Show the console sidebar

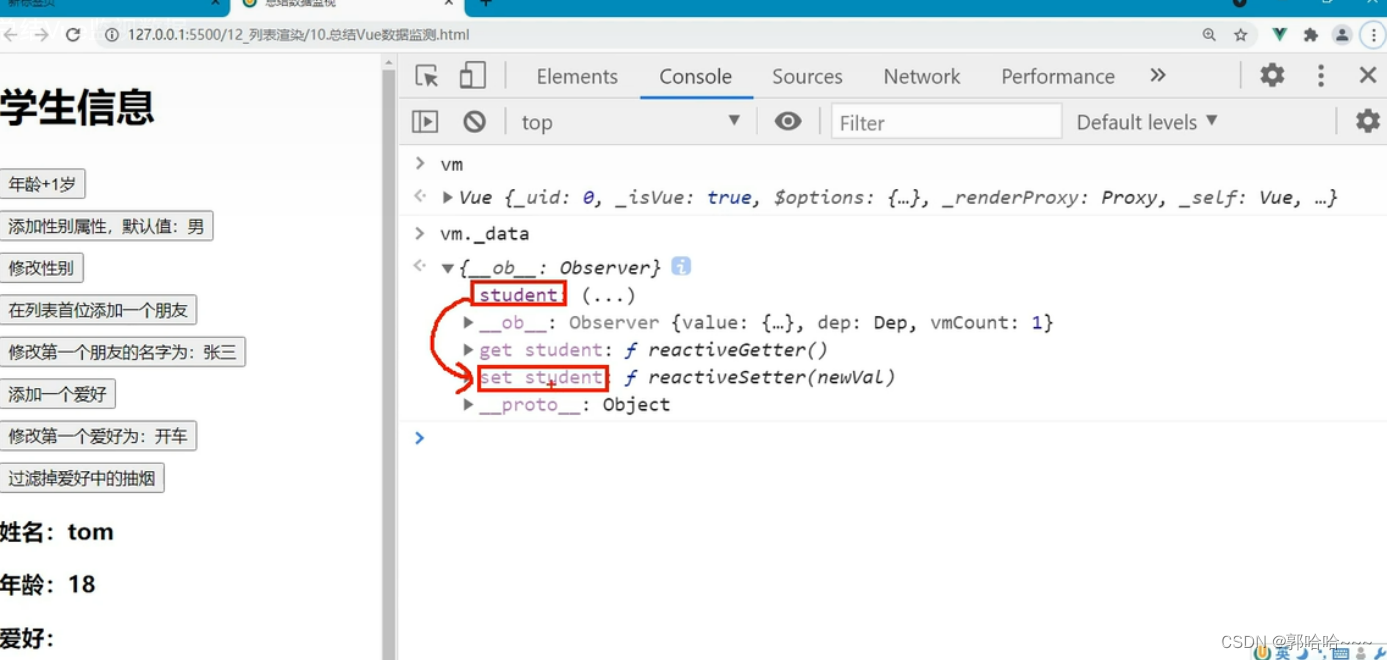[425, 122]
